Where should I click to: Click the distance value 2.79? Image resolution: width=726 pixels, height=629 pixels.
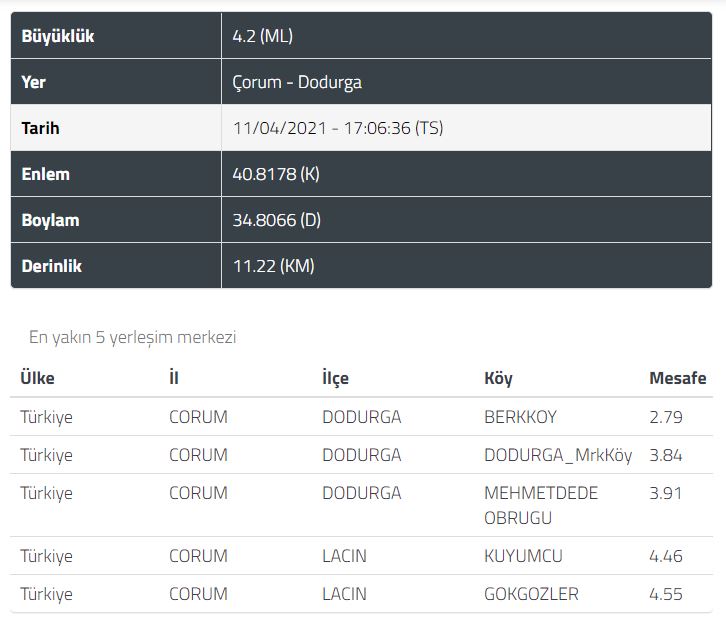point(665,417)
